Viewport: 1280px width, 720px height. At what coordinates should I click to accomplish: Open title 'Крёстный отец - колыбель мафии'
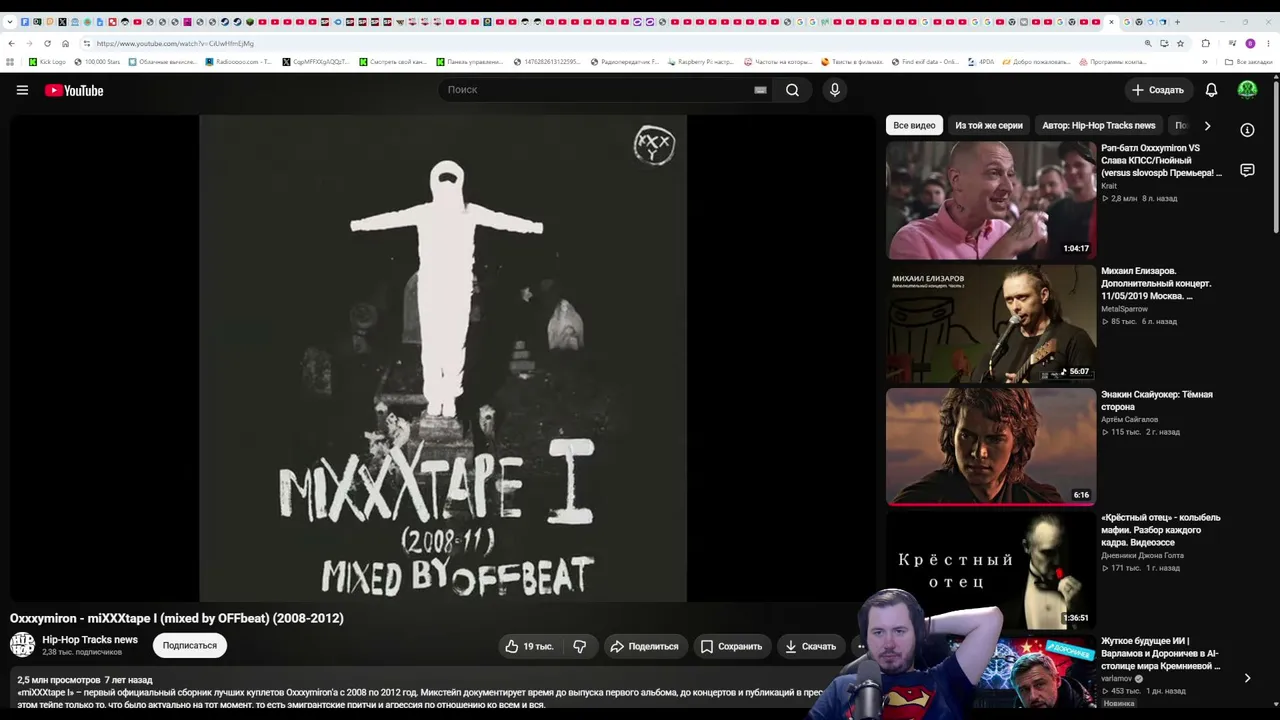pyautogui.click(x=1161, y=530)
